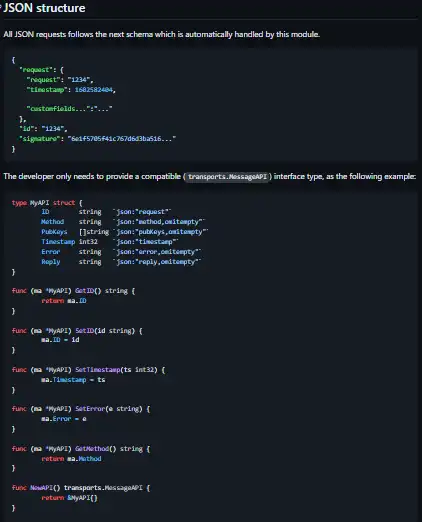Image resolution: width=422 pixels, height=522 pixels.
Task: Click the "id": "1234" line
Action: [x=43, y=129]
